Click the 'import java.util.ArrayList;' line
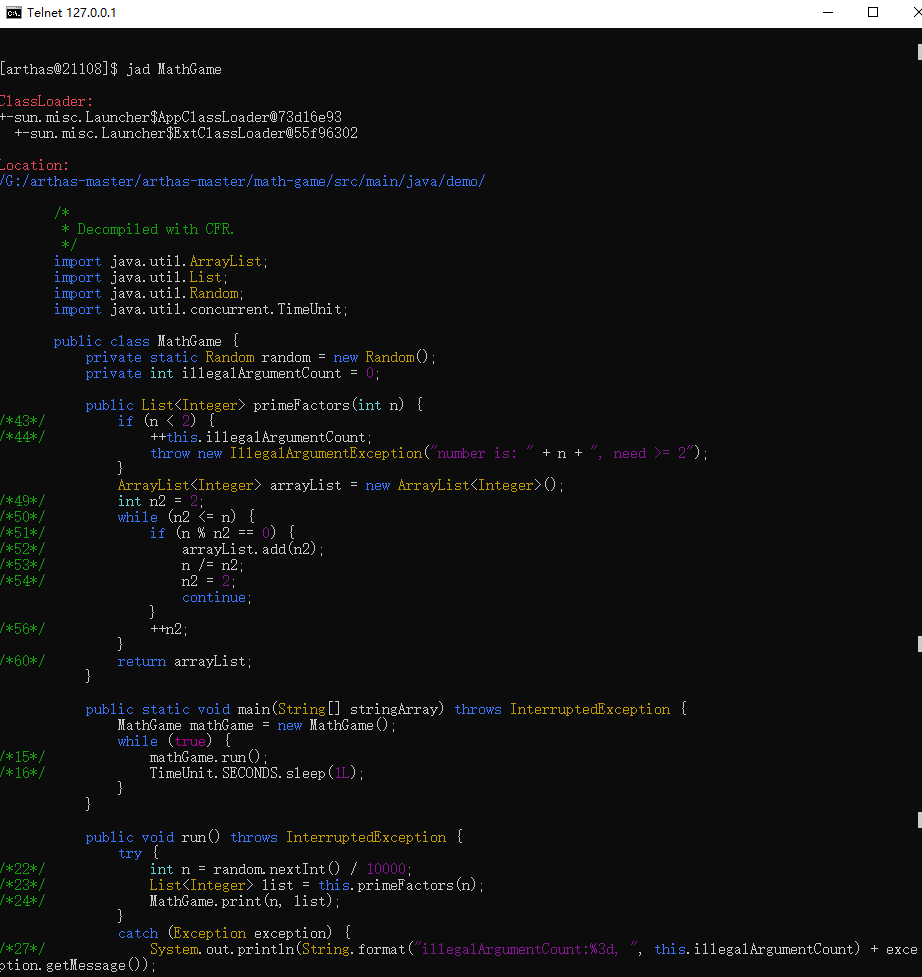 click(x=161, y=261)
